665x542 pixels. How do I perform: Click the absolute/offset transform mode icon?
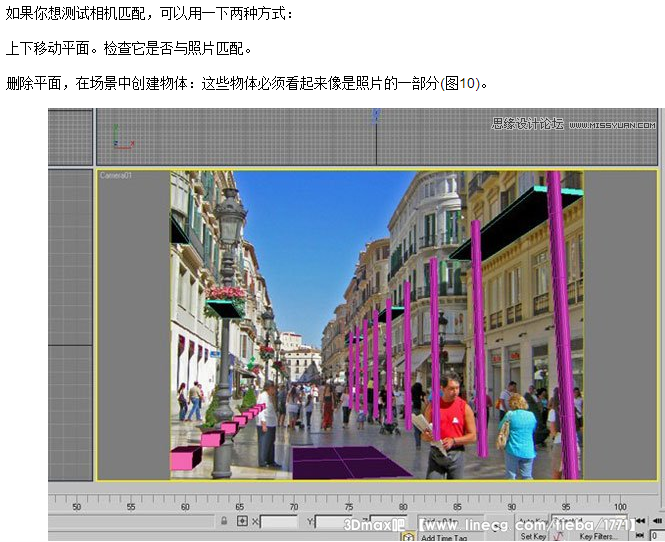[x=241, y=521]
